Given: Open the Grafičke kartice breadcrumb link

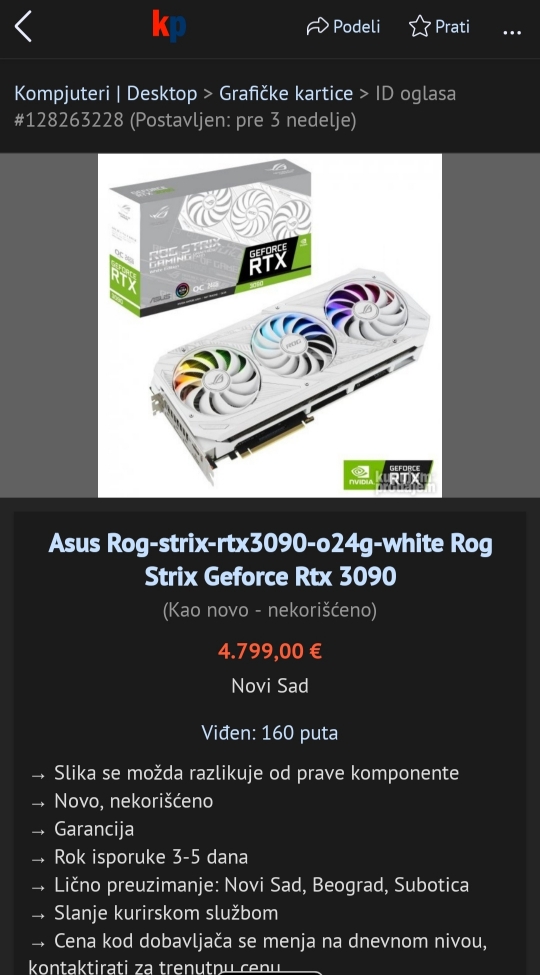Looking at the screenshot, I should coord(286,93).
